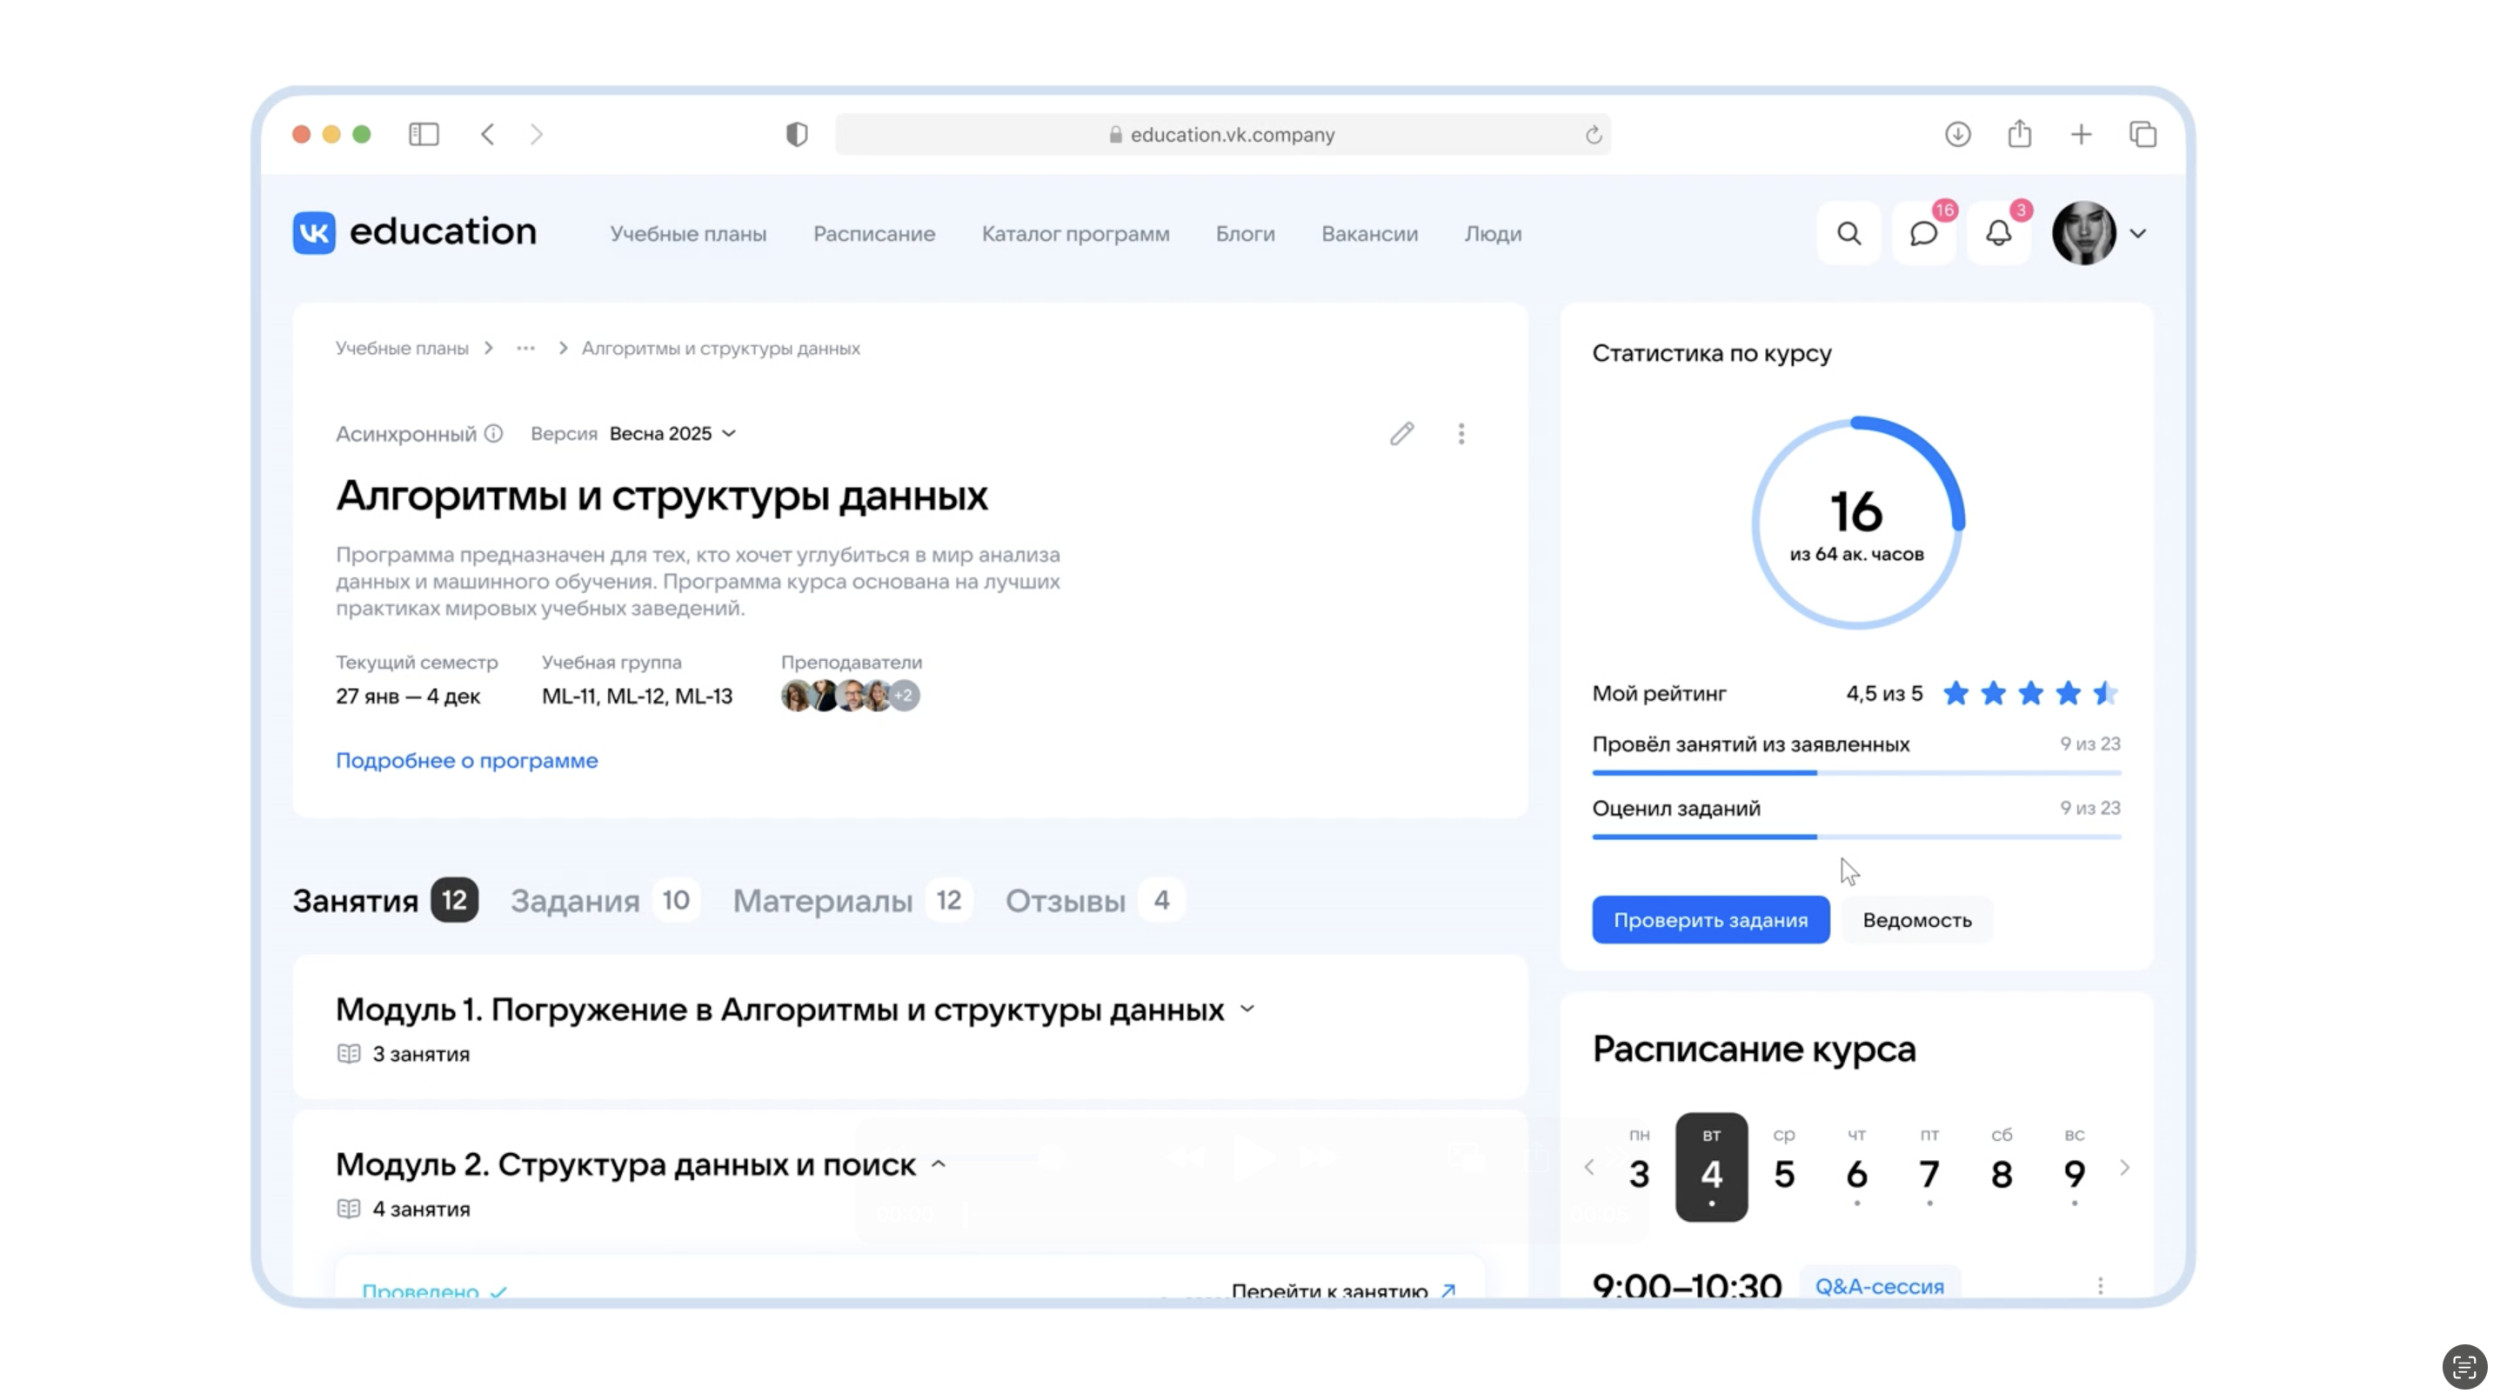2500x1400 pixels.
Task: Click the Проверить задания button
Action: pyautogui.click(x=1710, y=920)
